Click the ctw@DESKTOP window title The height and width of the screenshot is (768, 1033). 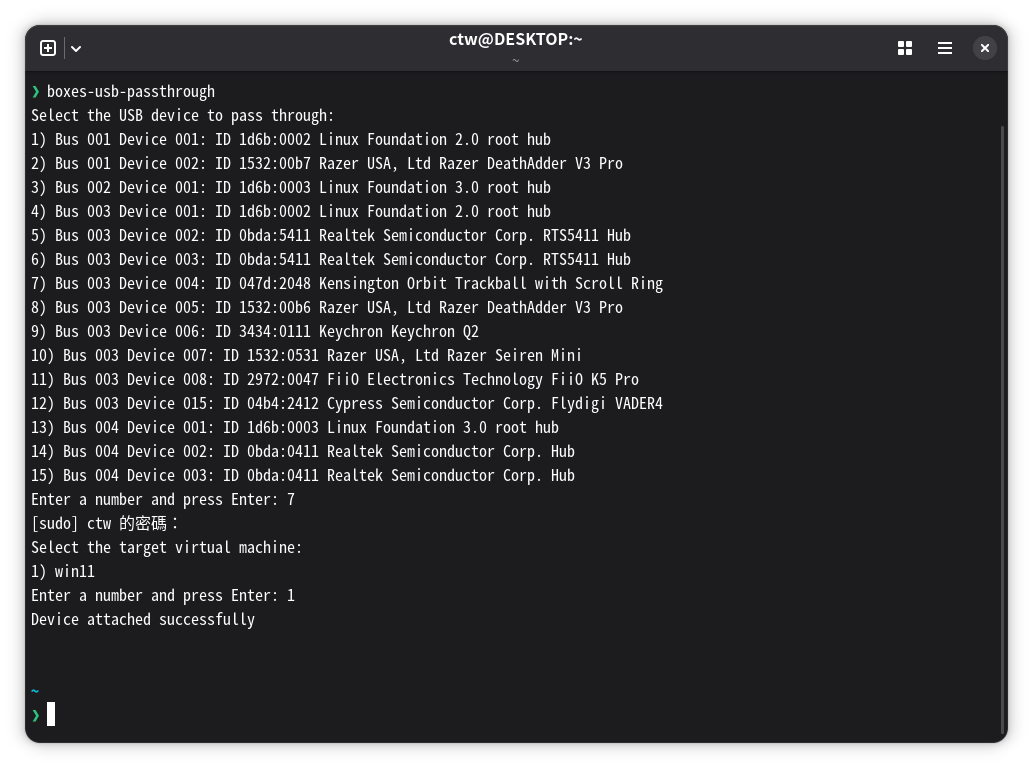516,40
